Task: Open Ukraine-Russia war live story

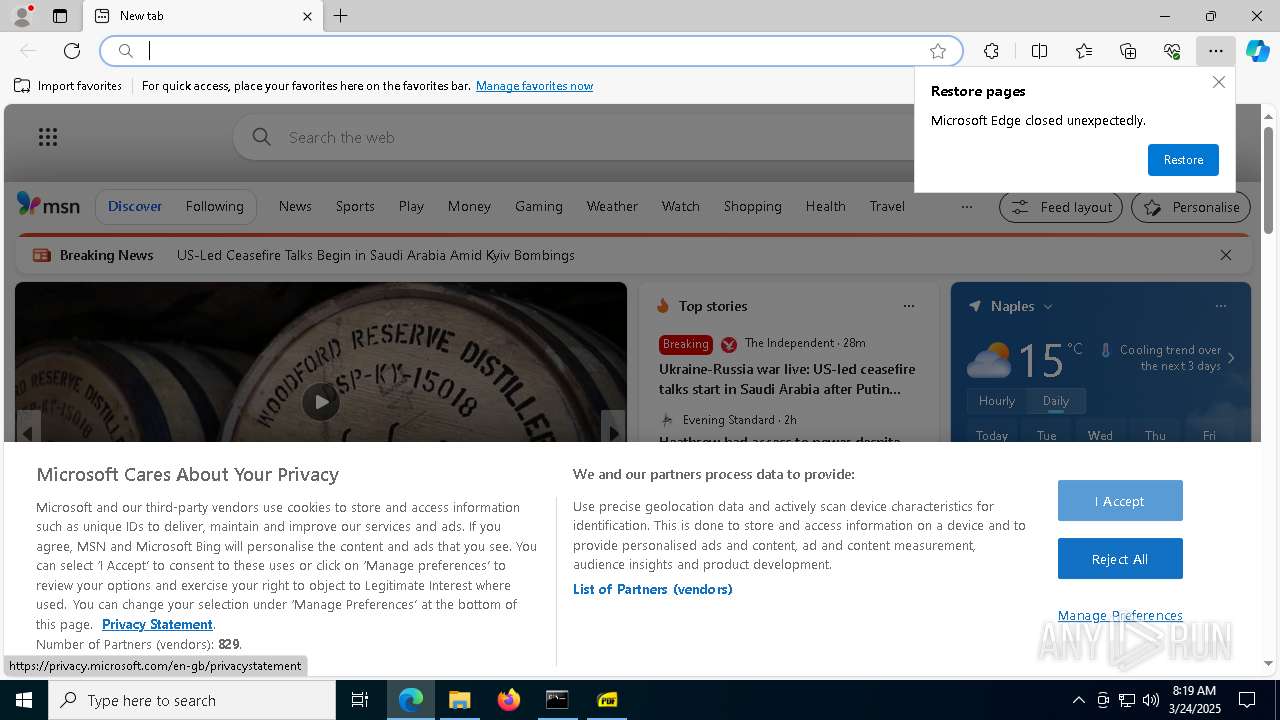Action: 787,379
